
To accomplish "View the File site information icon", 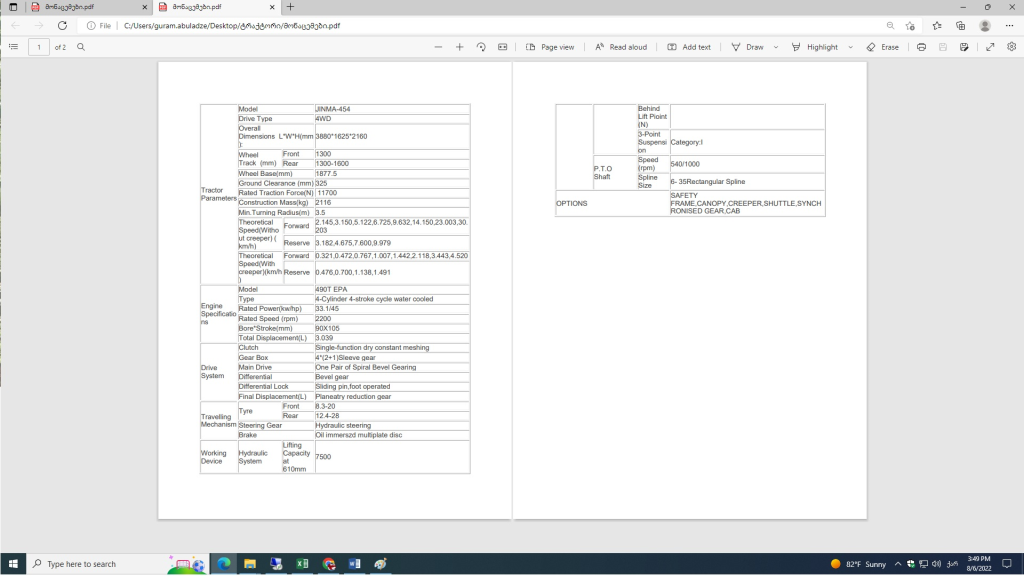I will pyautogui.click(x=99, y=25).
